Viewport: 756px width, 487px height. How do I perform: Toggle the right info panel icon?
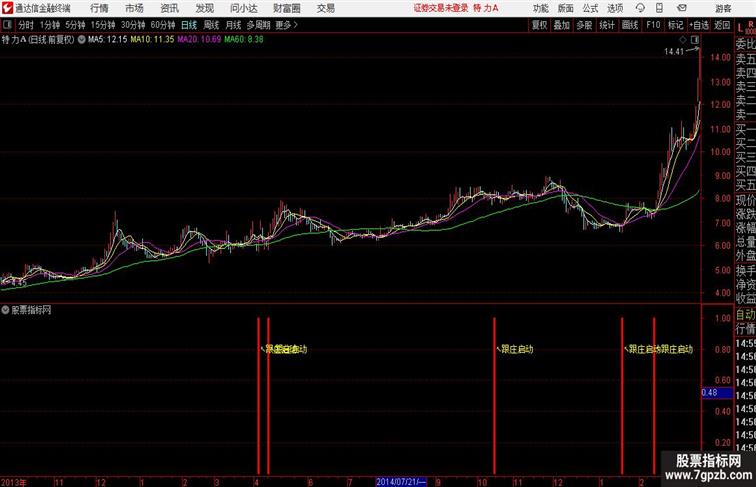pyautogui.click(x=695, y=40)
